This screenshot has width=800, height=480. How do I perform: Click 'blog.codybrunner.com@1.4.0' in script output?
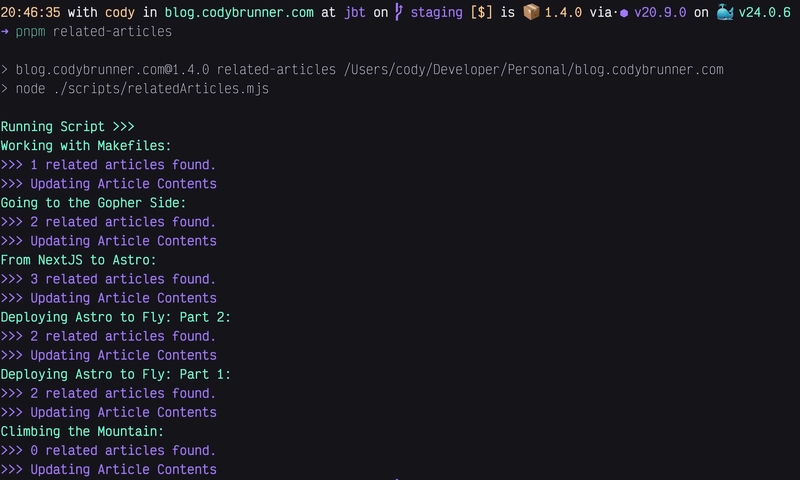tap(112, 69)
